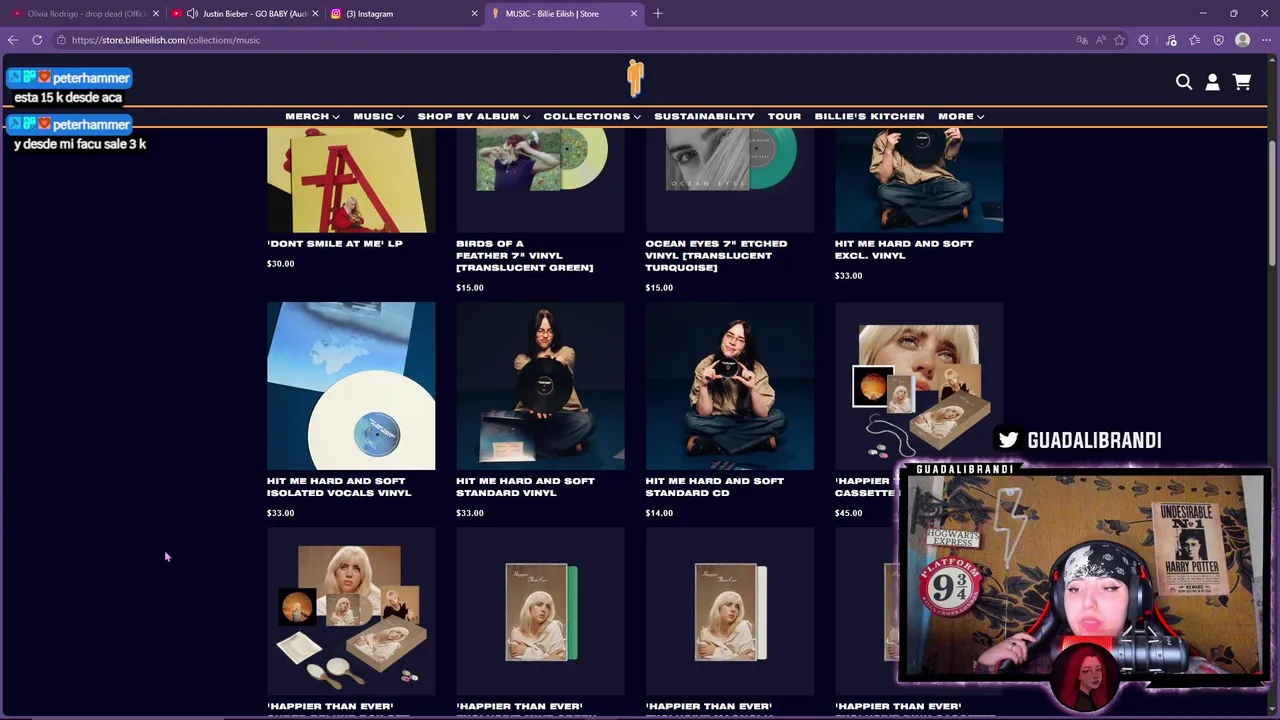The height and width of the screenshot is (720, 1280).
Task: Open HIT ME HARD AND SOFT EXCL. VINYL link
Action: 904,250
